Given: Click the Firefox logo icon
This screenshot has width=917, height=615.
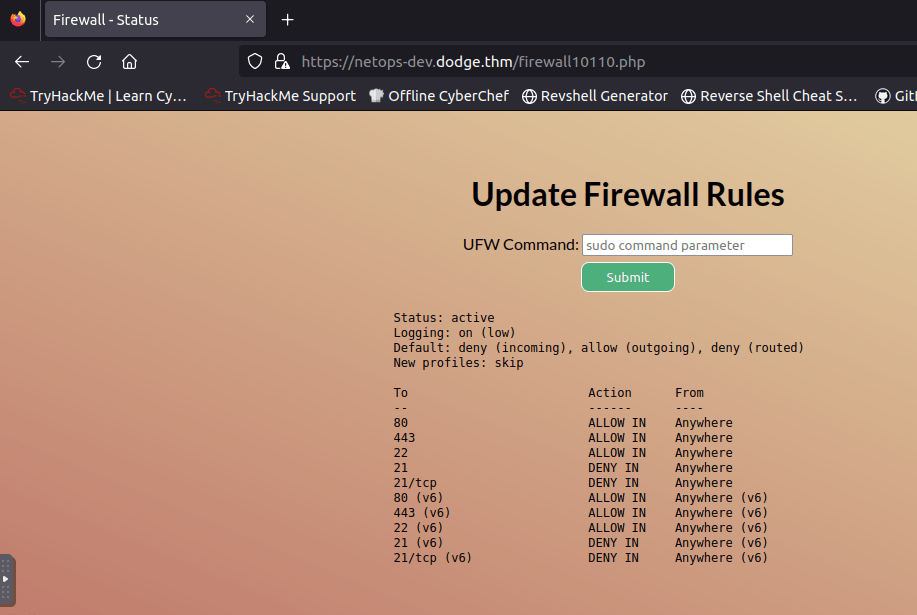Looking at the screenshot, I should [x=18, y=19].
